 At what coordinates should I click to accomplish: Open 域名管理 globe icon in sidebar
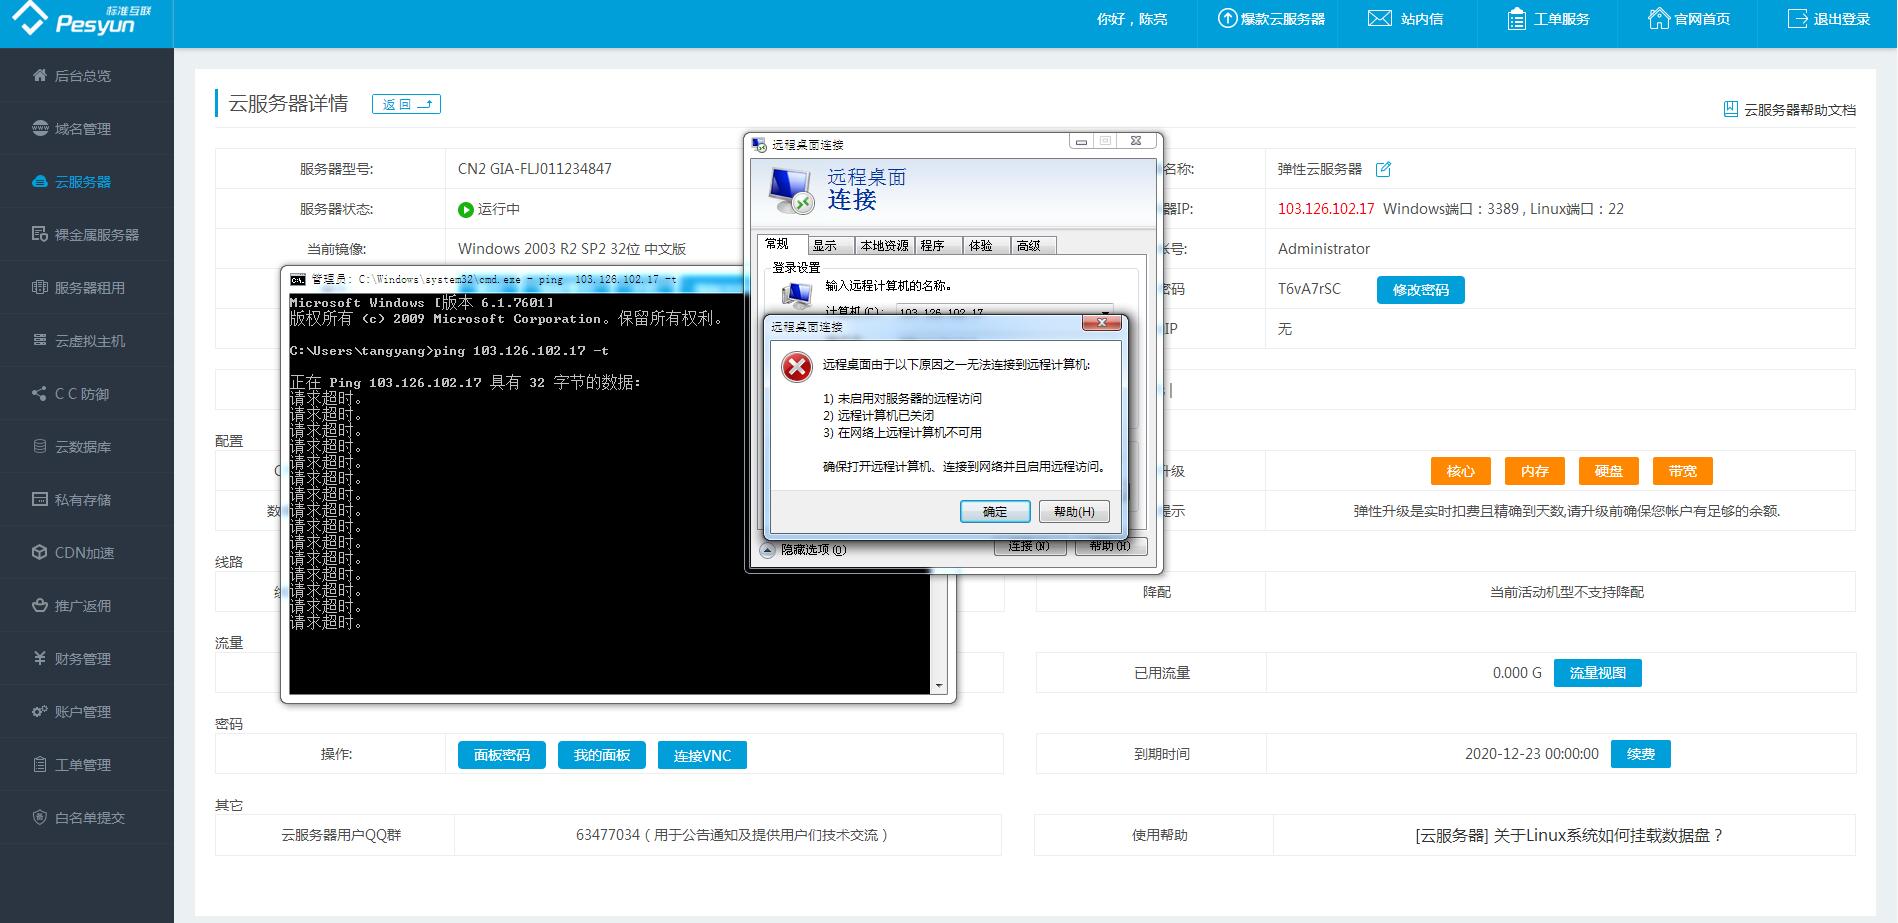click(40, 129)
